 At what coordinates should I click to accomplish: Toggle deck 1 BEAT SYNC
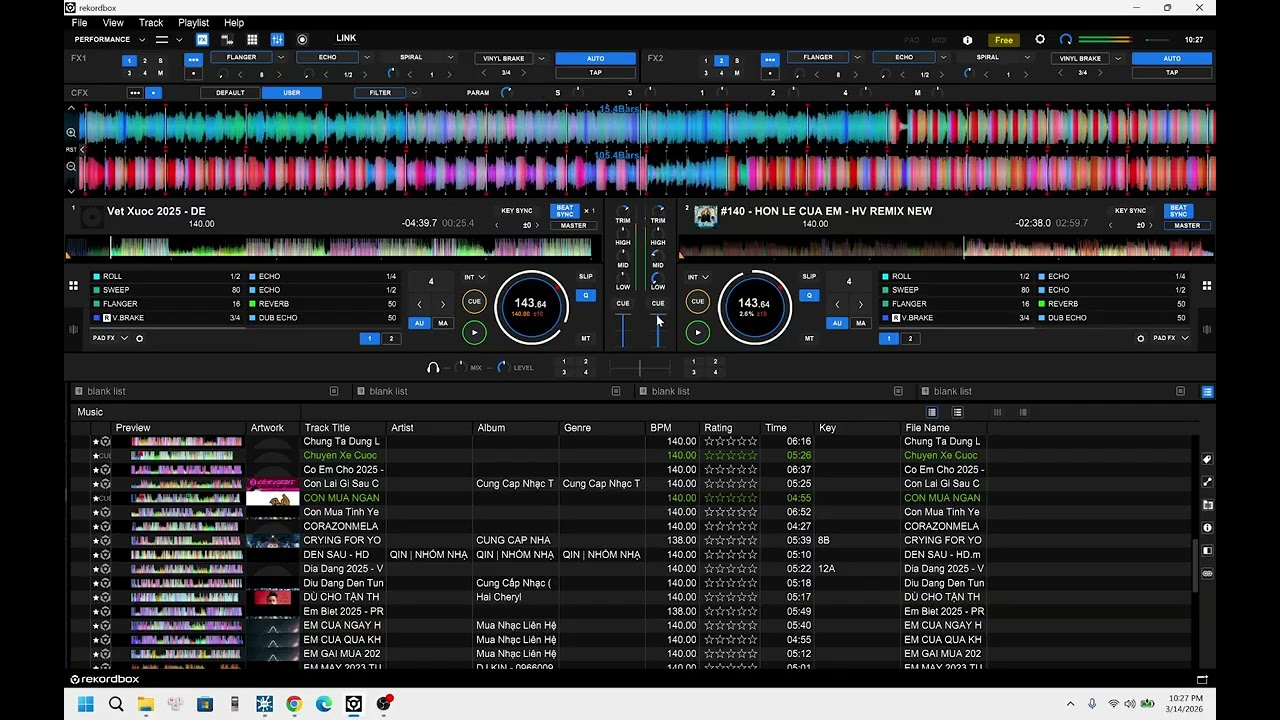coord(565,211)
